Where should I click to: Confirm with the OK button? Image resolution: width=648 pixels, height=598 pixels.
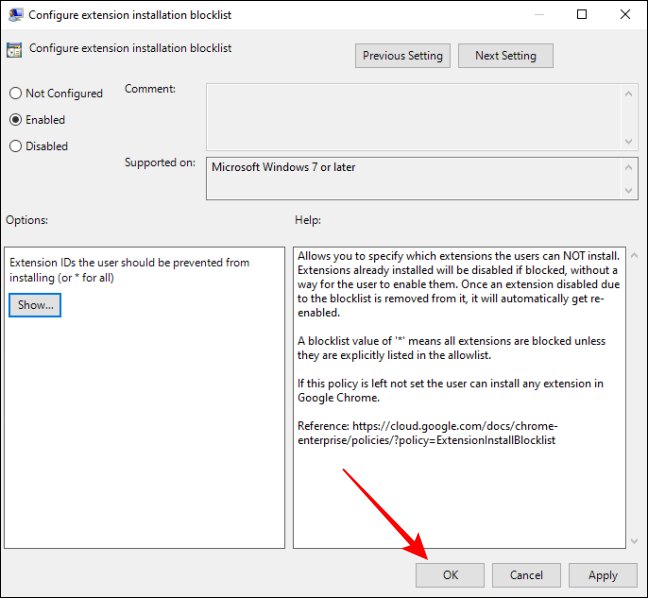coord(450,575)
